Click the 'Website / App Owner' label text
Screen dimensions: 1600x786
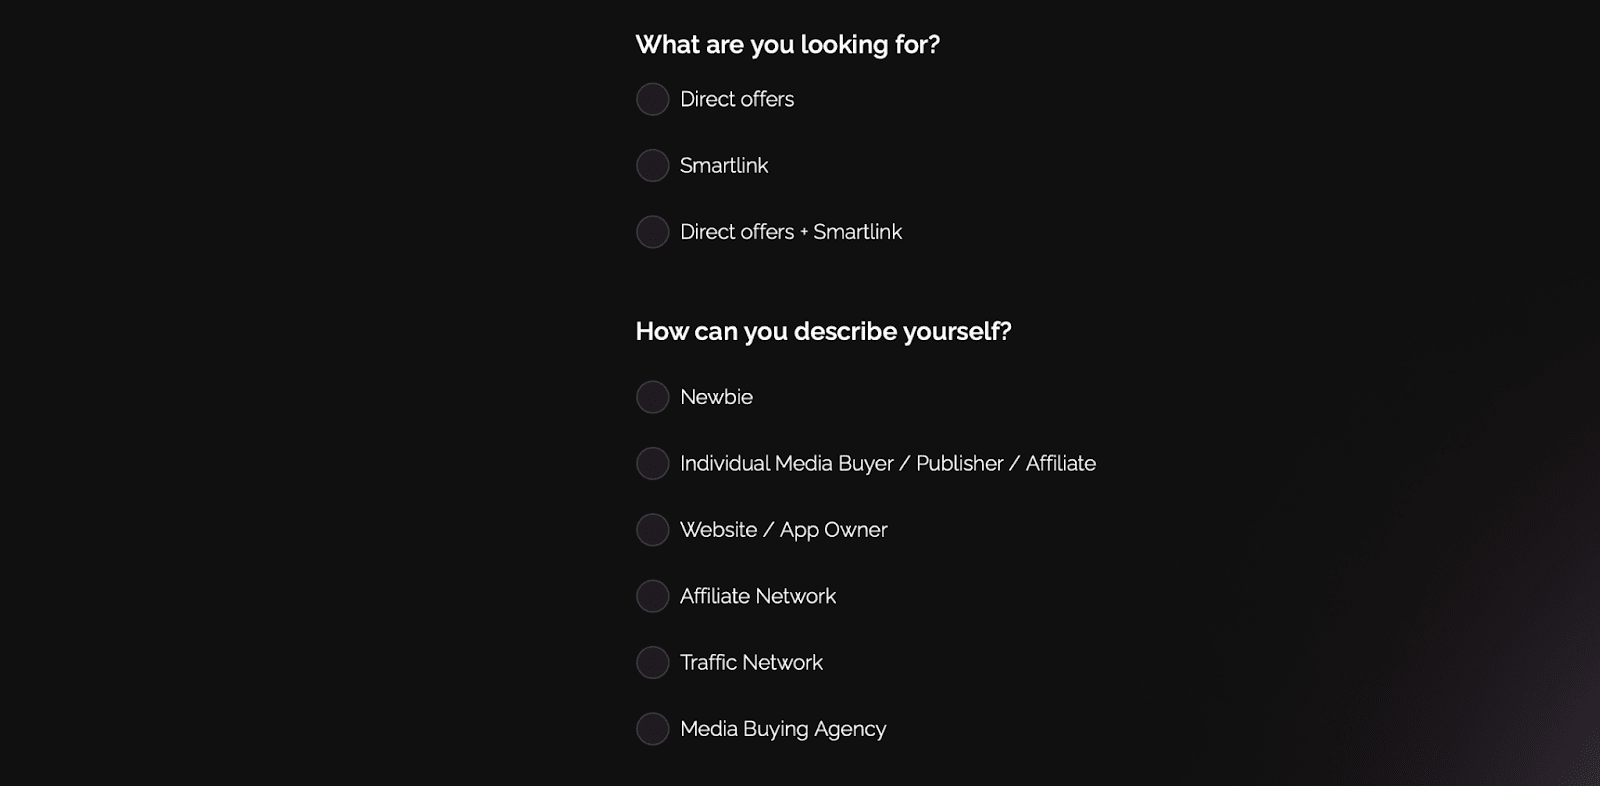pyautogui.click(x=784, y=530)
